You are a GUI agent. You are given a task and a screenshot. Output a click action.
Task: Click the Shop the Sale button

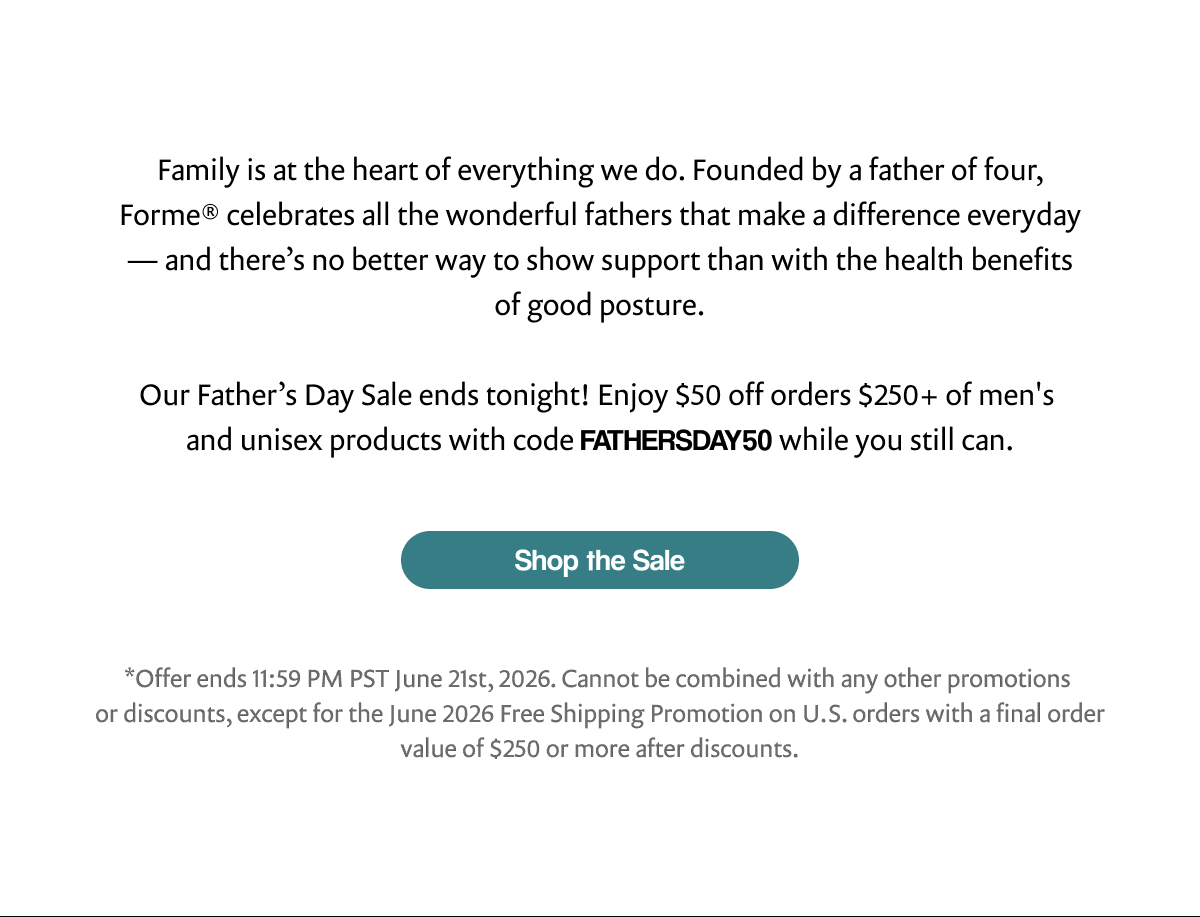(600, 560)
